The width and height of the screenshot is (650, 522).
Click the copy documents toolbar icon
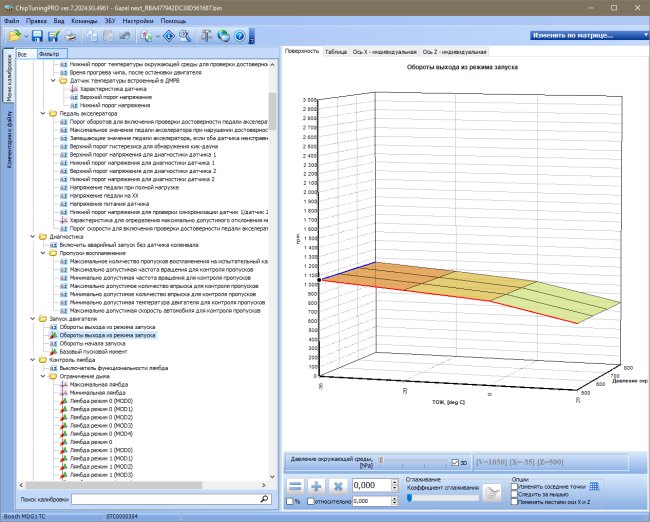pos(92,36)
